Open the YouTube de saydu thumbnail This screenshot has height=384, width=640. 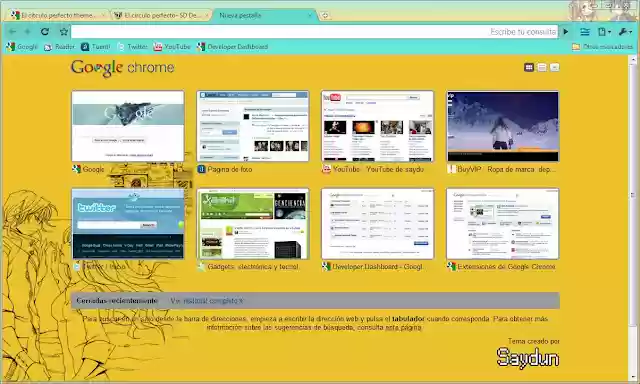(x=378, y=126)
